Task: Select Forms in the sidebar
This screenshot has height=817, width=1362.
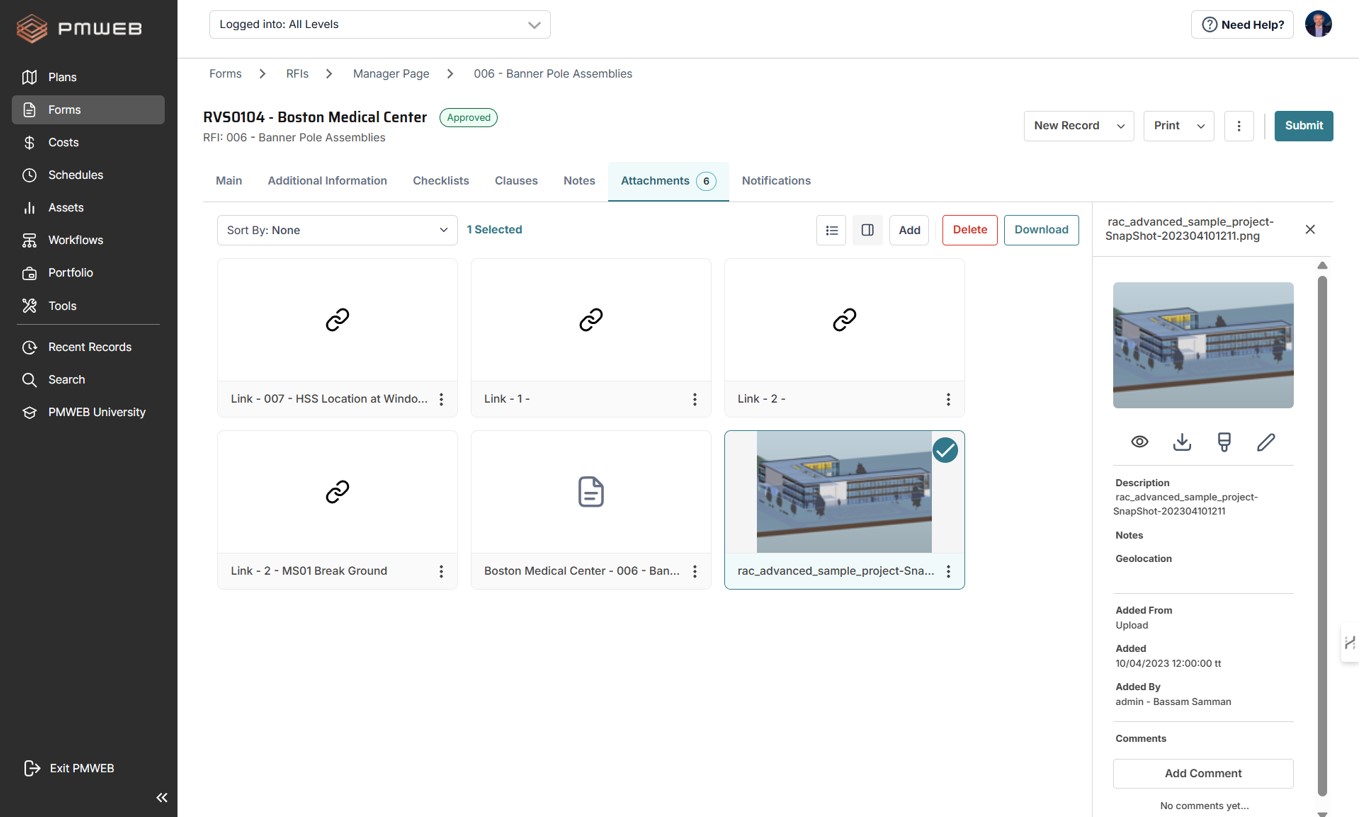Action: [88, 110]
